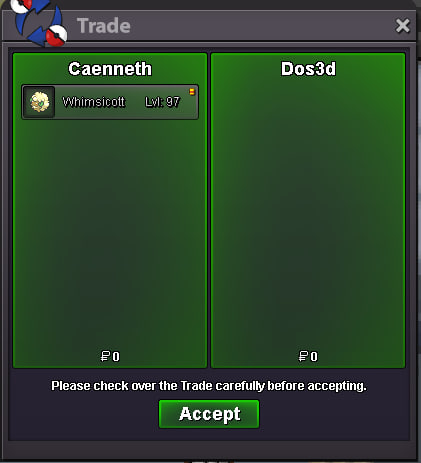
Task: Click the empty area of Caenneth's panel
Action: (110, 233)
